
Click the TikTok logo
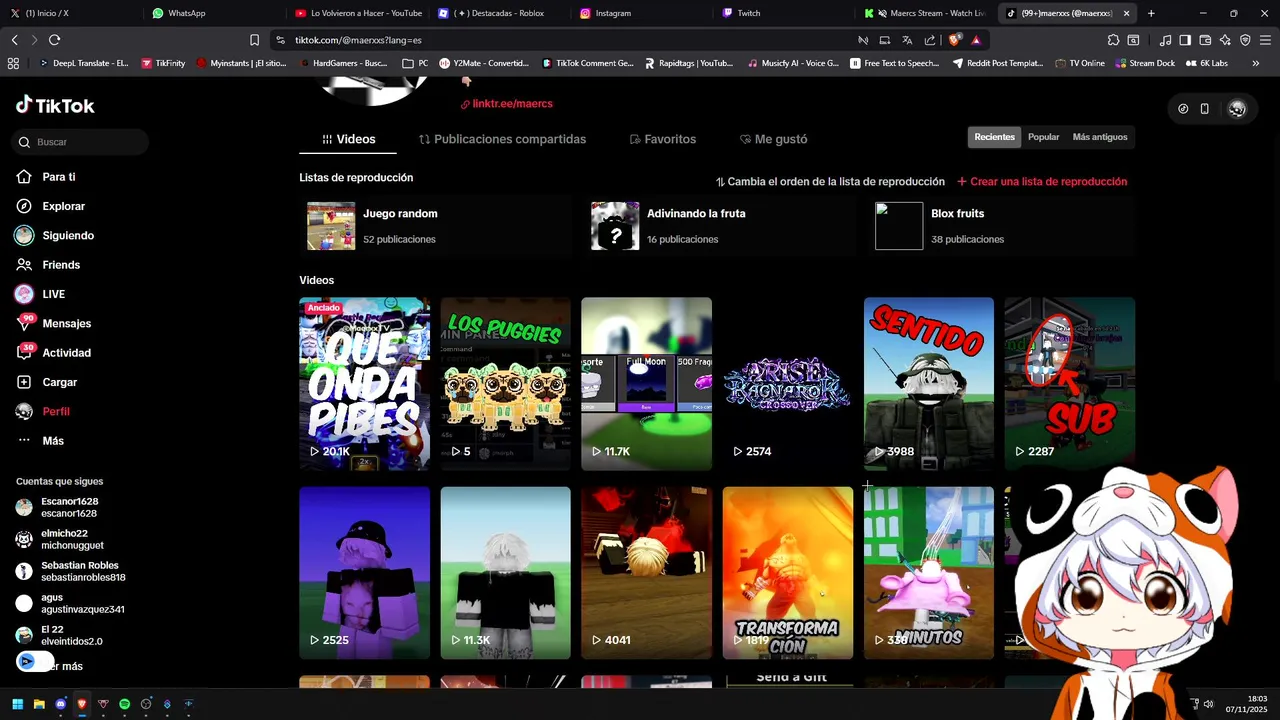pyautogui.click(x=55, y=105)
